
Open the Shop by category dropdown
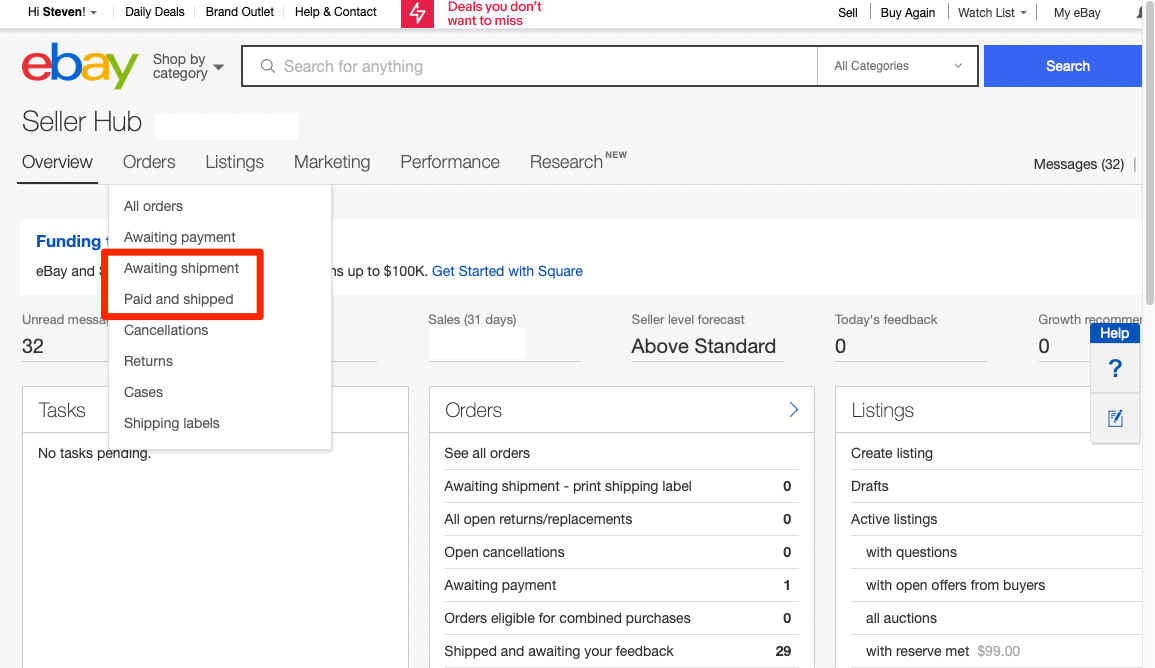(x=188, y=66)
